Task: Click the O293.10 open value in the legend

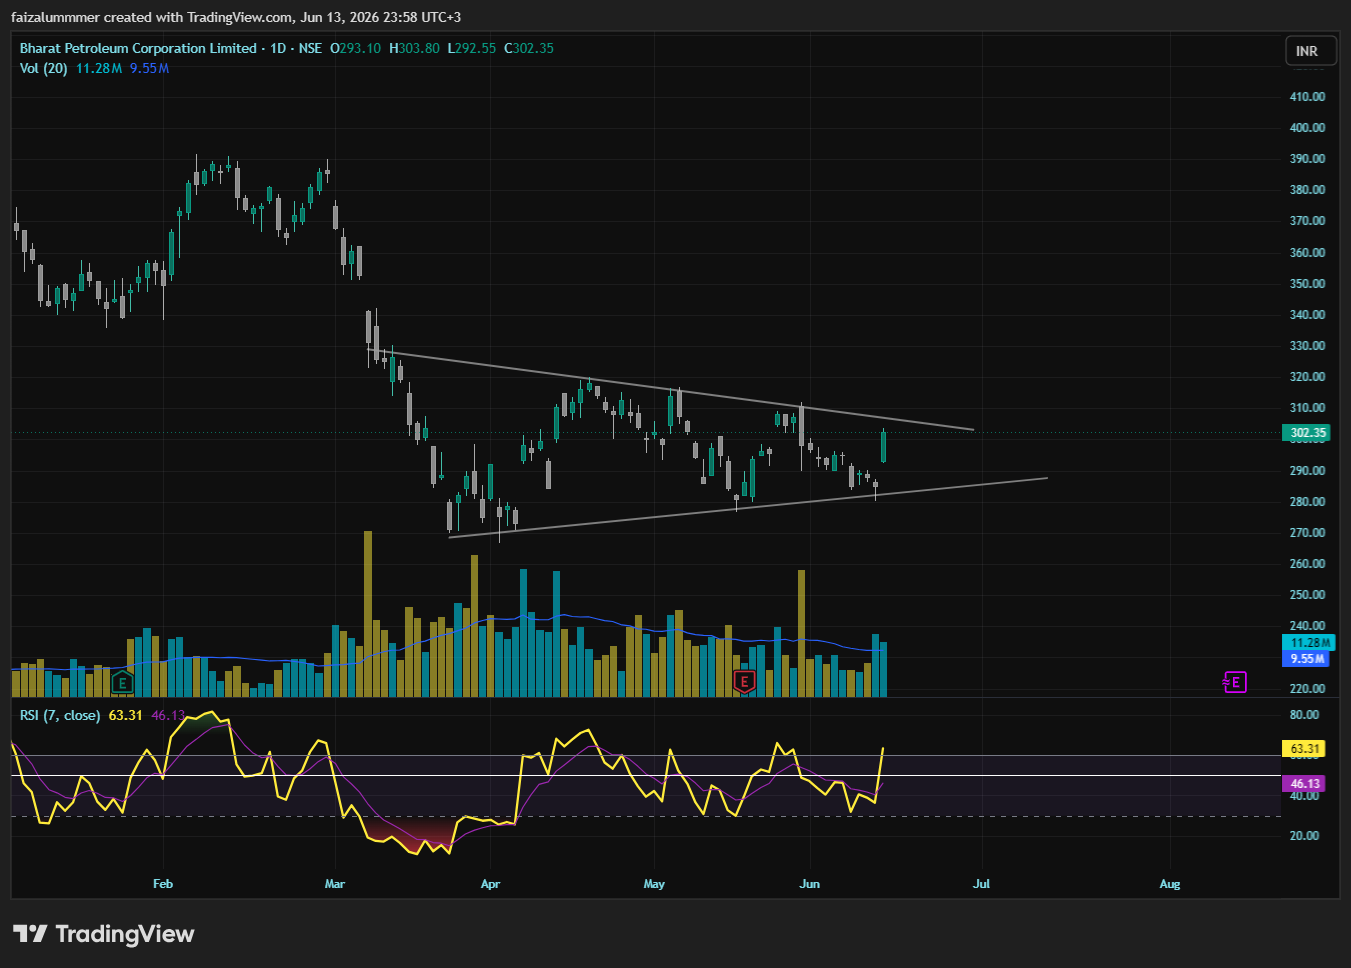Action: coord(356,48)
